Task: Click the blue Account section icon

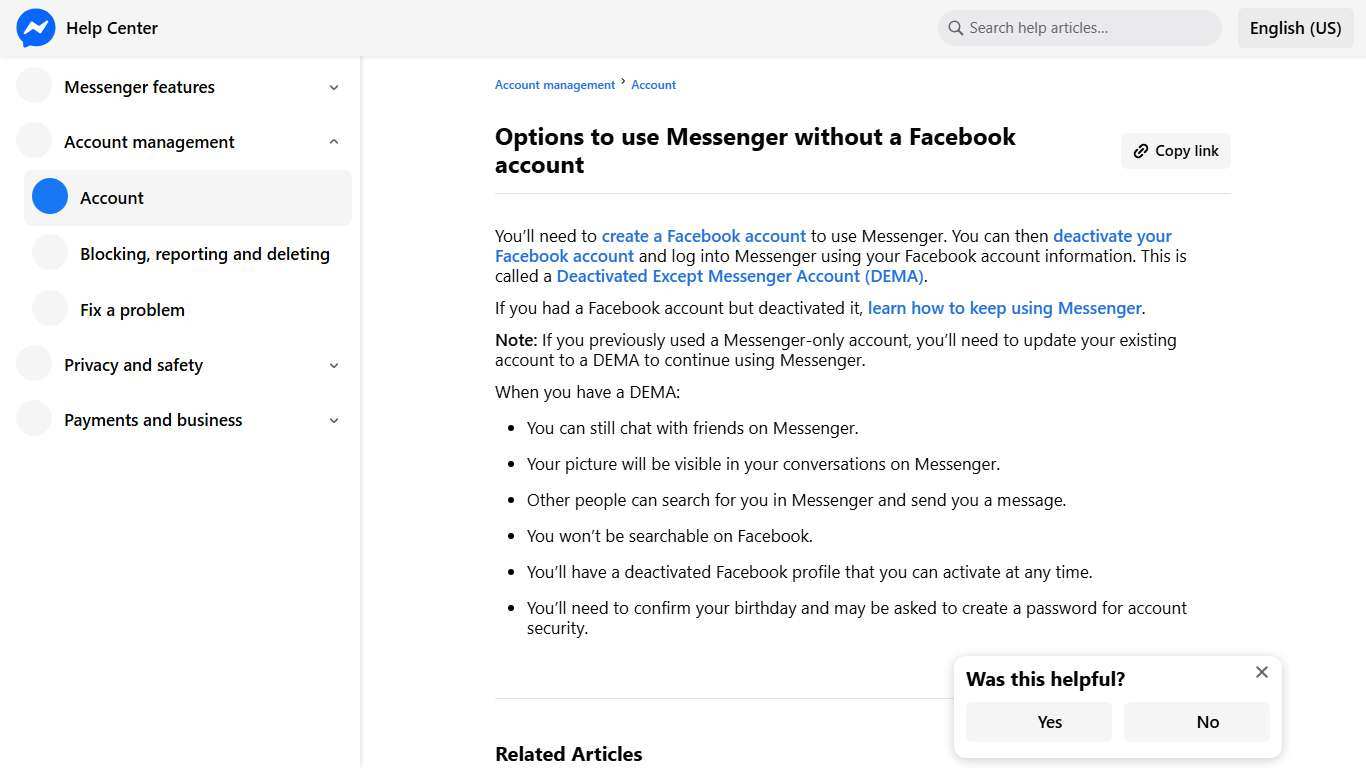Action: pyautogui.click(x=49, y=197)
